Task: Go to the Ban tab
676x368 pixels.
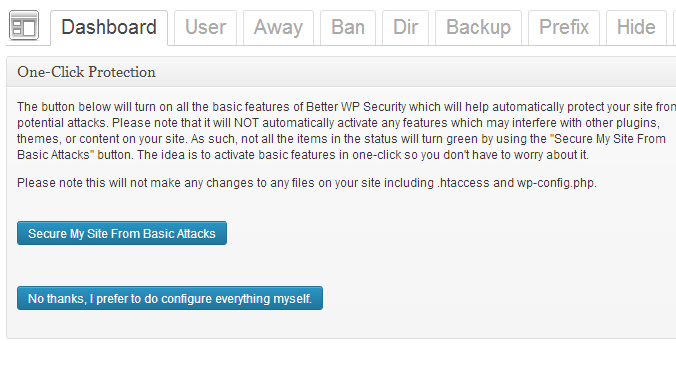Action: 348,28
